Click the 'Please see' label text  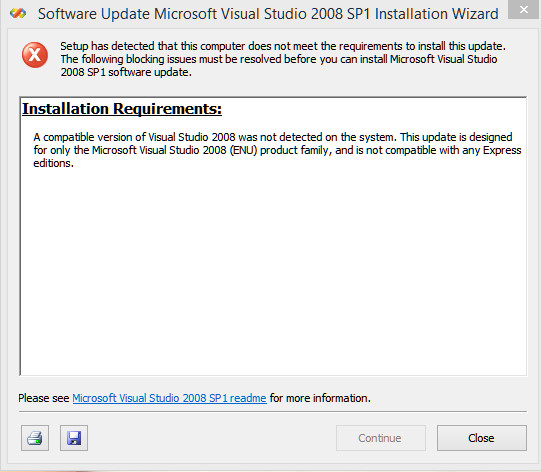coord(44,398)
